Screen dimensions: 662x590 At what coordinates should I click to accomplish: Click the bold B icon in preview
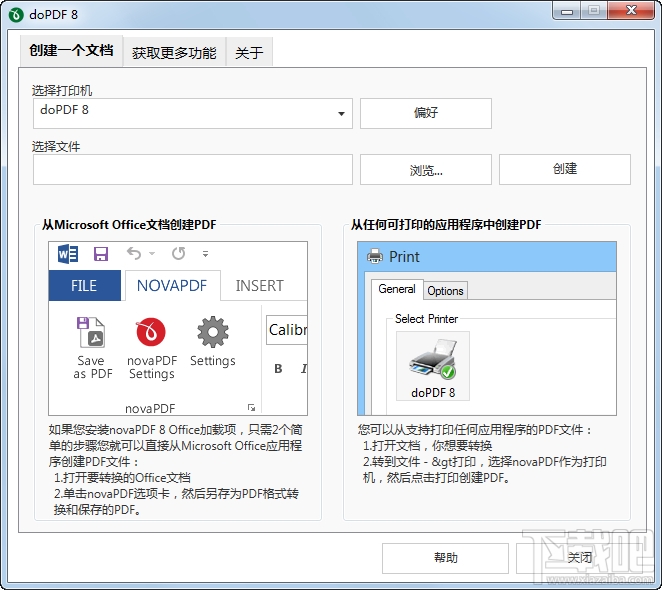click(x=278, y=369)
